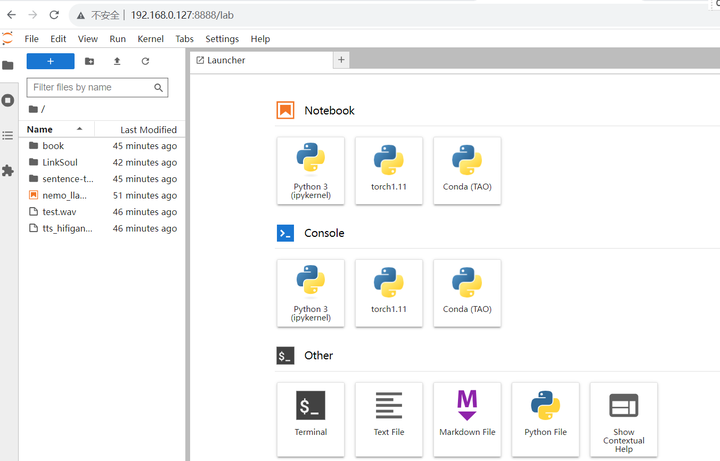Click the '51 minutes ago' modified time
The width and height of the screenshot is (720, 461).
coord(145,196)
